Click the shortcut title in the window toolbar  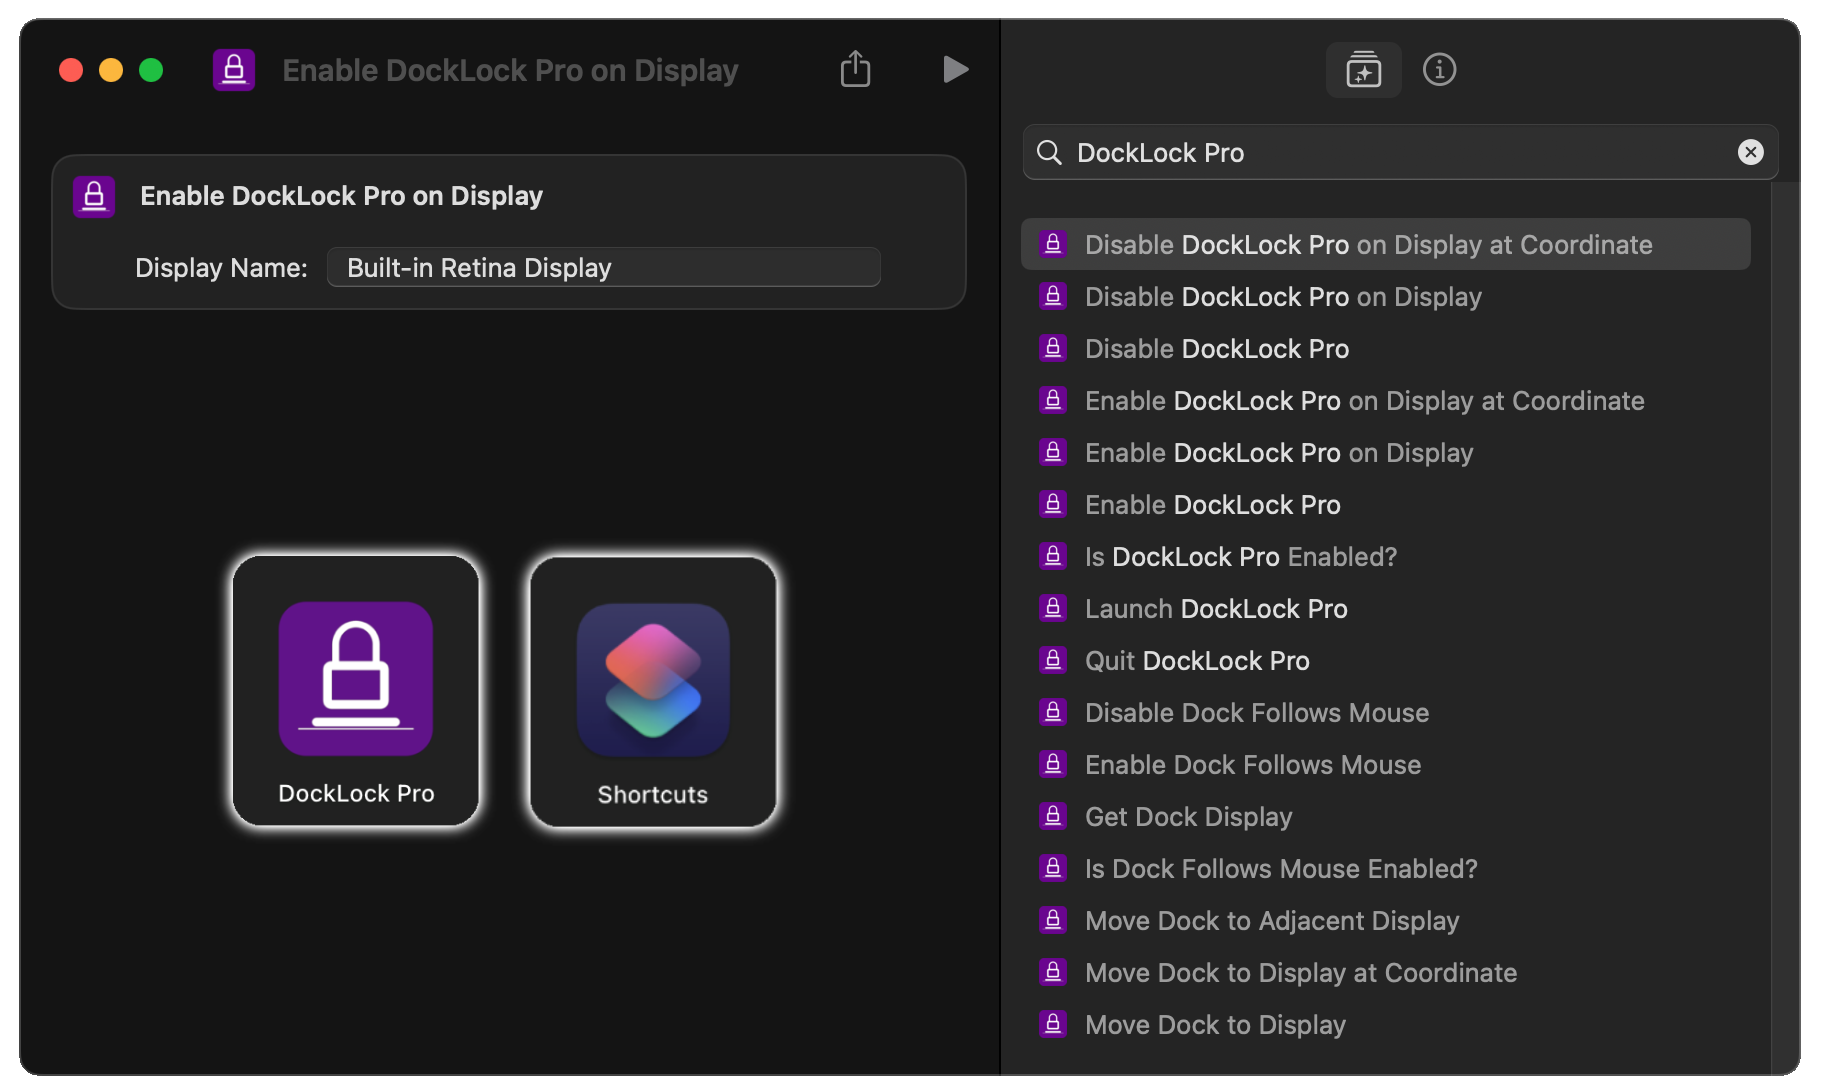[x=510, y=70]
